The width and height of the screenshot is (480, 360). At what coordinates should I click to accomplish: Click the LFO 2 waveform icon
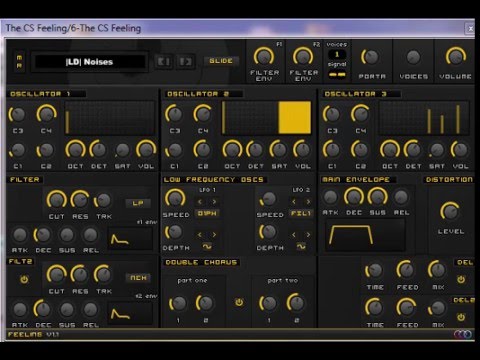(301, 247)
